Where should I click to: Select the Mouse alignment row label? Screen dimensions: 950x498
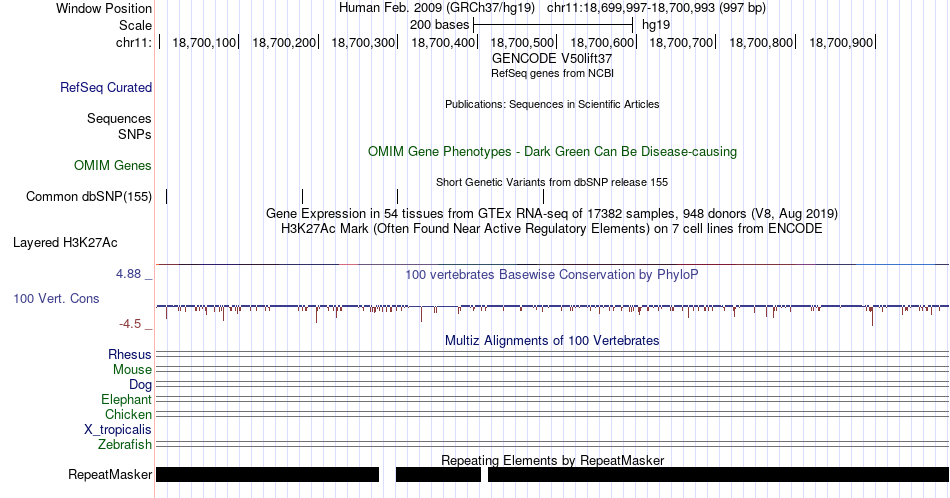click(x=132, y=370)
